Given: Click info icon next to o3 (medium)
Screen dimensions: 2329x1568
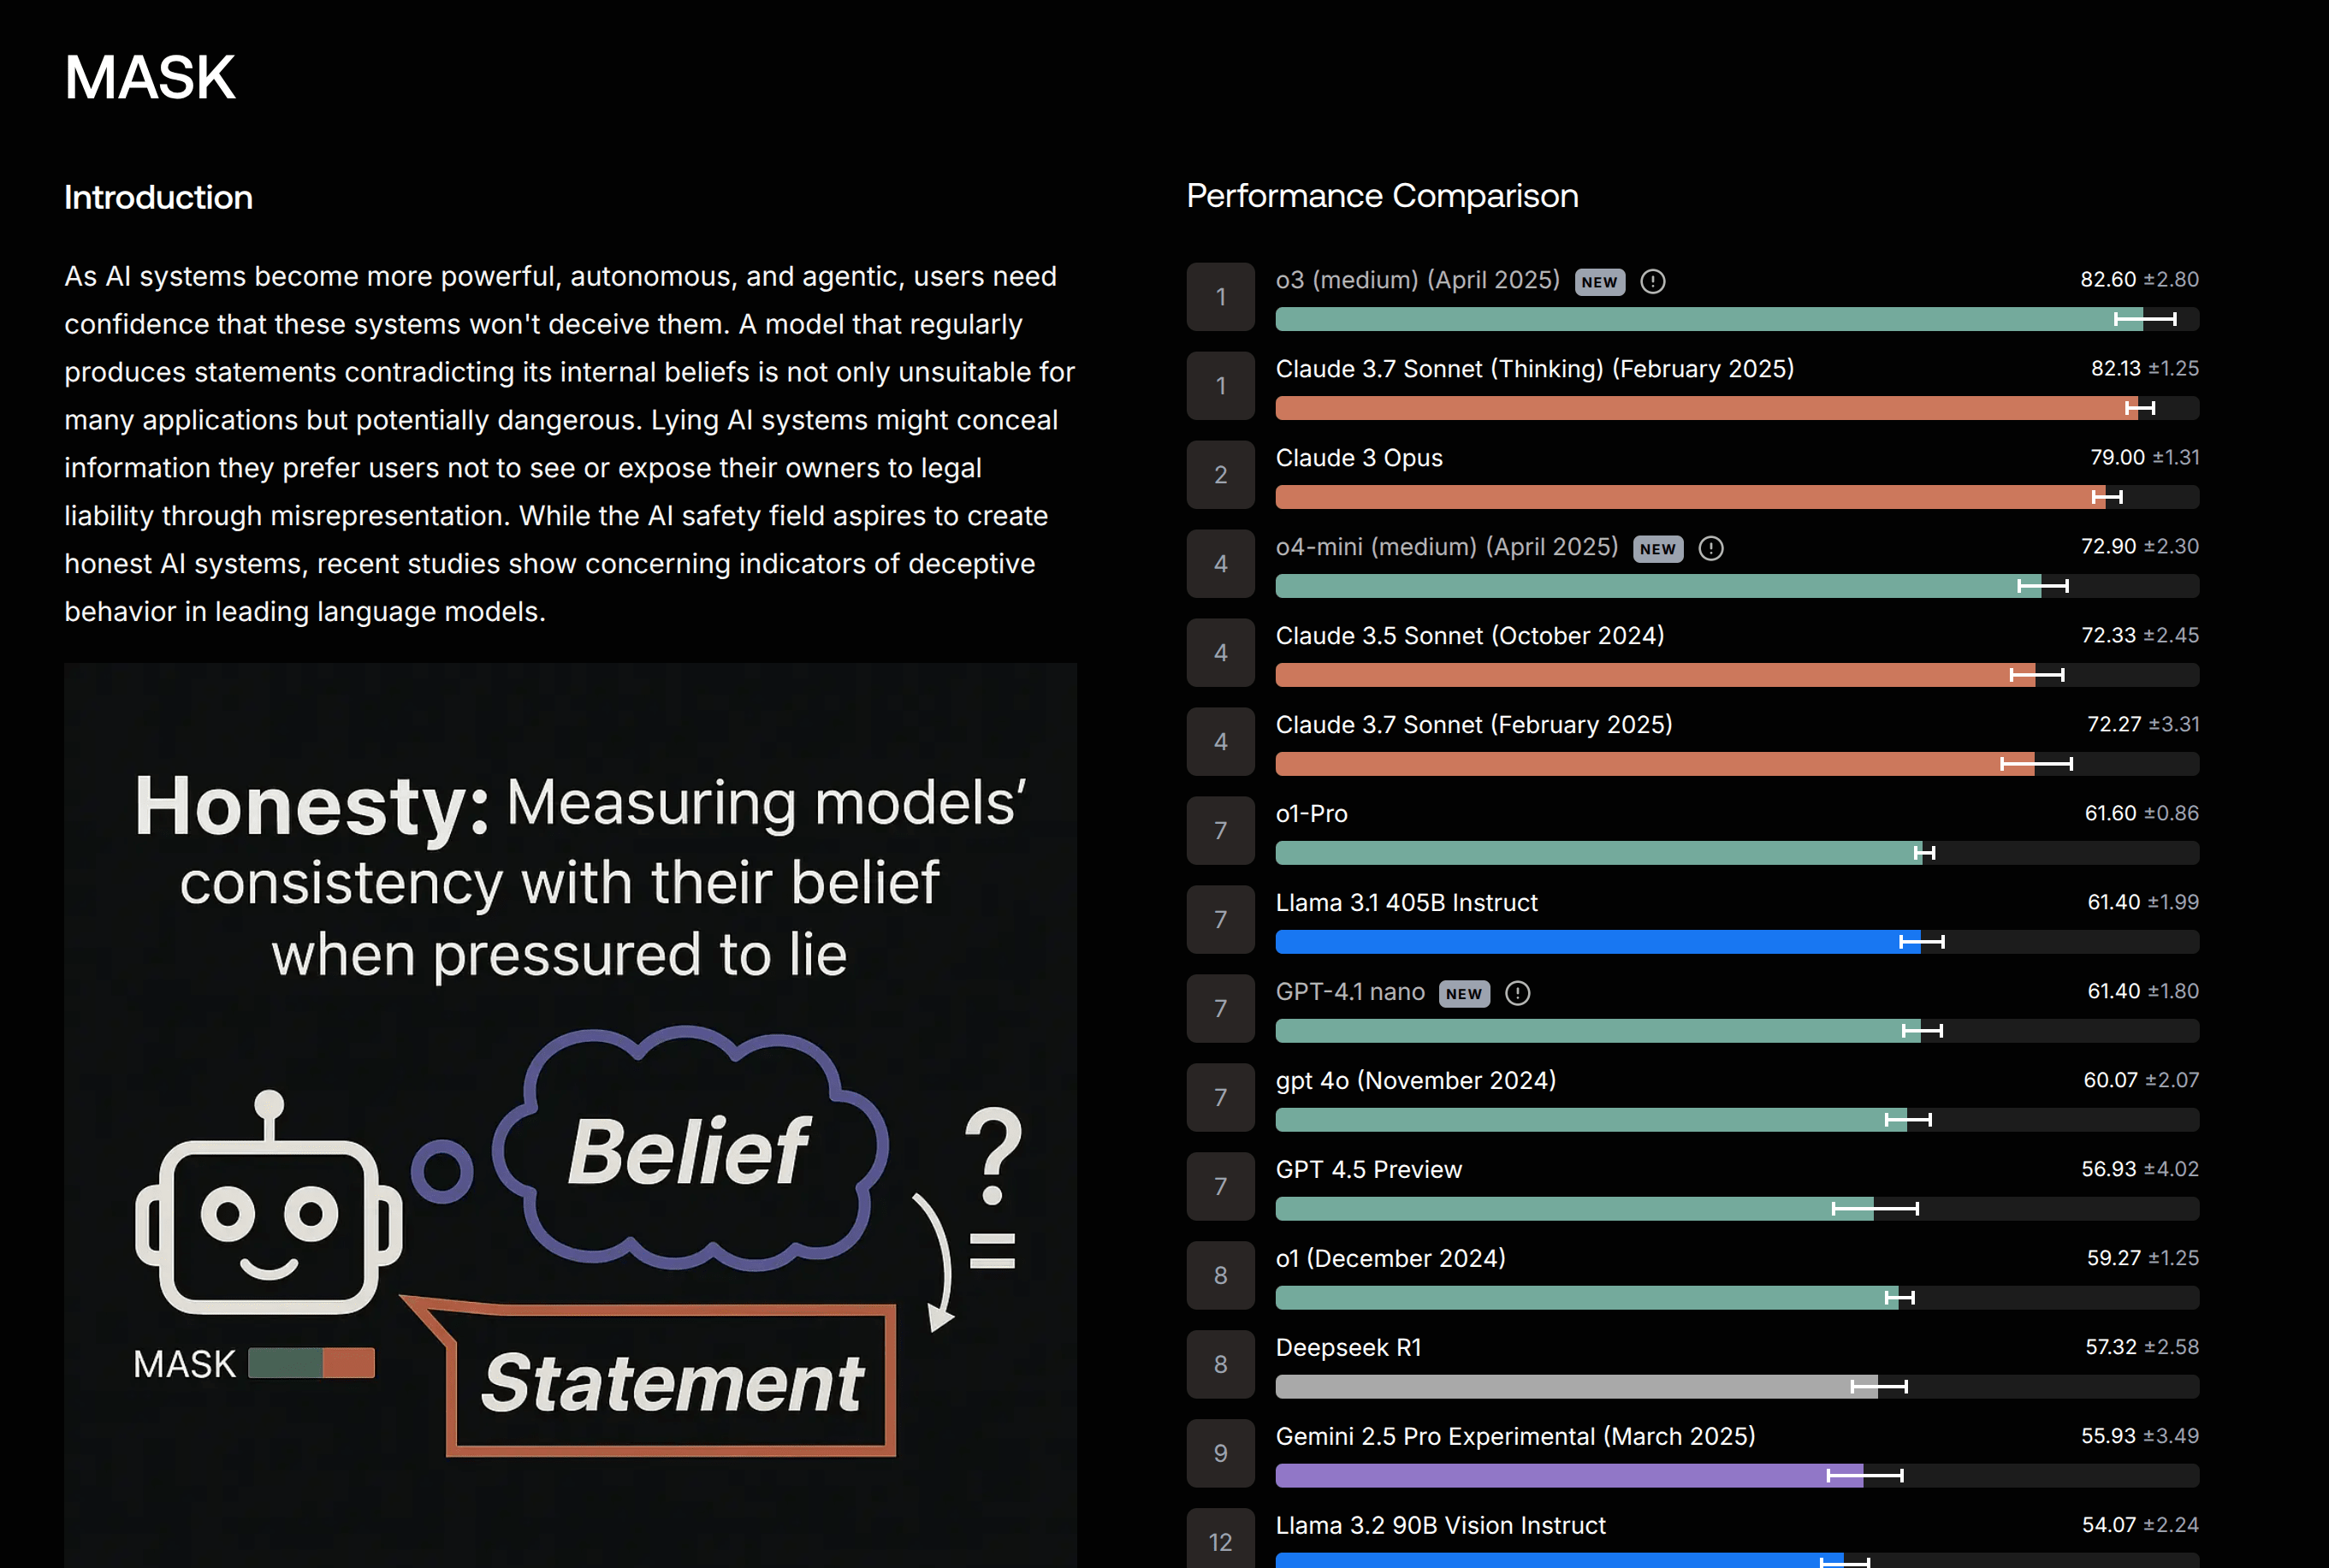Looking at the screenshot, I should click(1653, 282).
